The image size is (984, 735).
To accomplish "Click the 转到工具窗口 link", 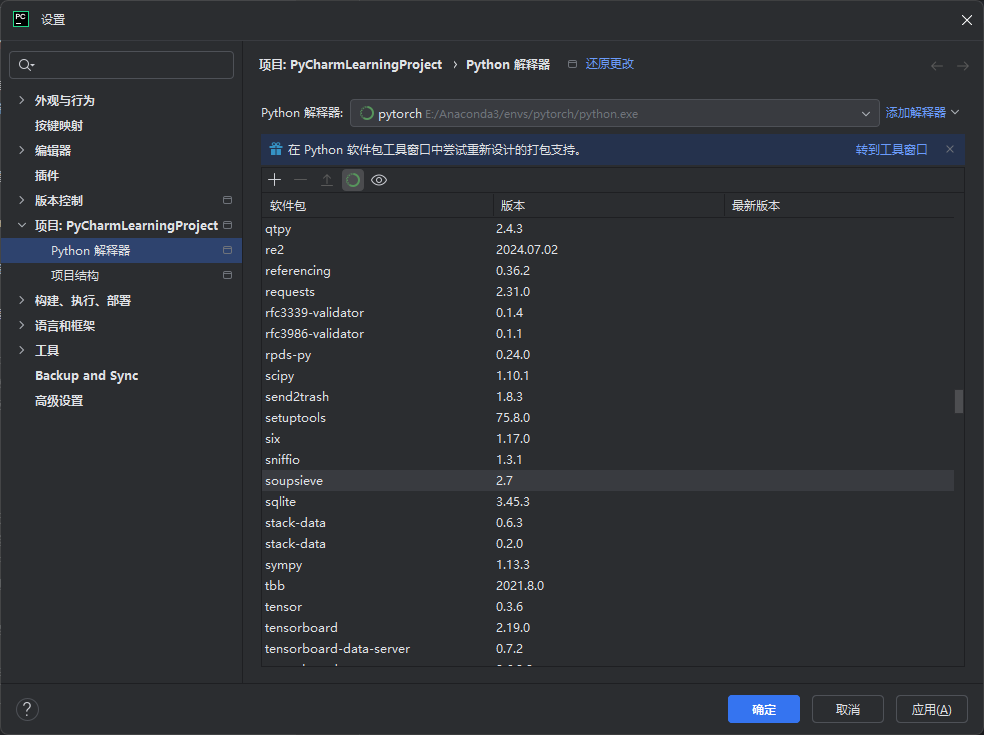I will 891,149.
